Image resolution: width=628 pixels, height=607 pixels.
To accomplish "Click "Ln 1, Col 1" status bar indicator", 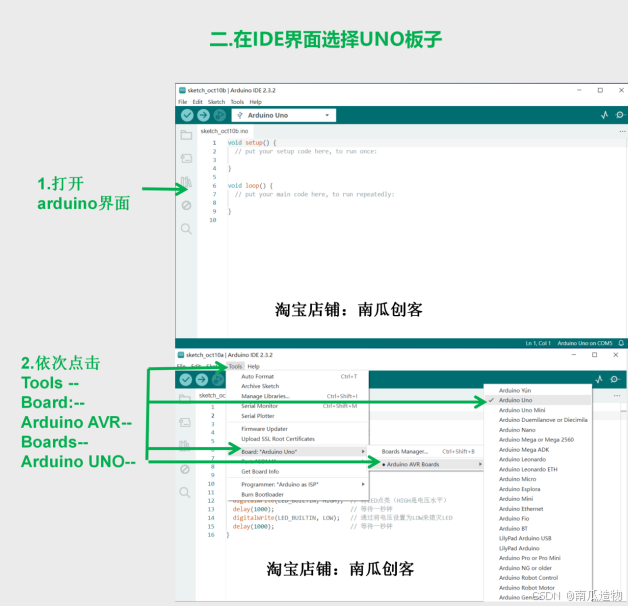I will pyautogui.click(x=538, y=343).
